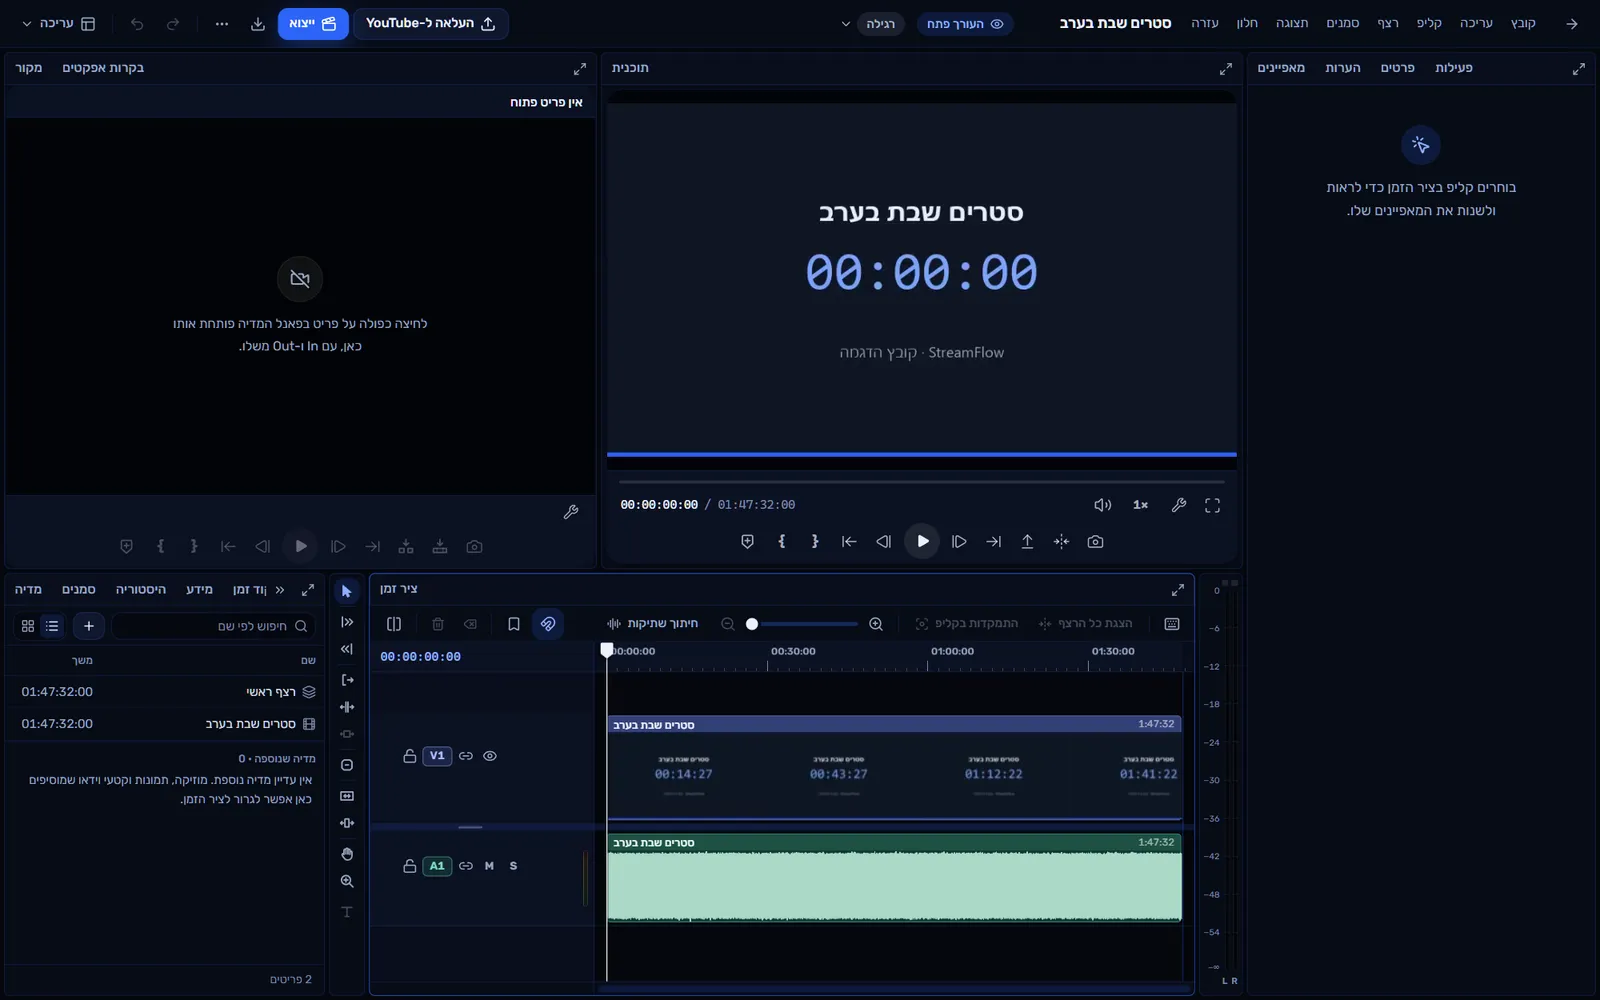Image resolution: width=1600 pixels, height=1000 pixels.
Task: Show hidden media panel tabs via double chevron
Action: [x=280, y=590]
